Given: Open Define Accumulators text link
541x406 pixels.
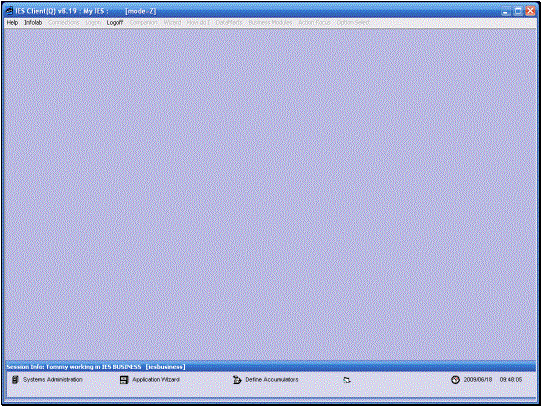Looking at the screenshot, I should 272,379.
